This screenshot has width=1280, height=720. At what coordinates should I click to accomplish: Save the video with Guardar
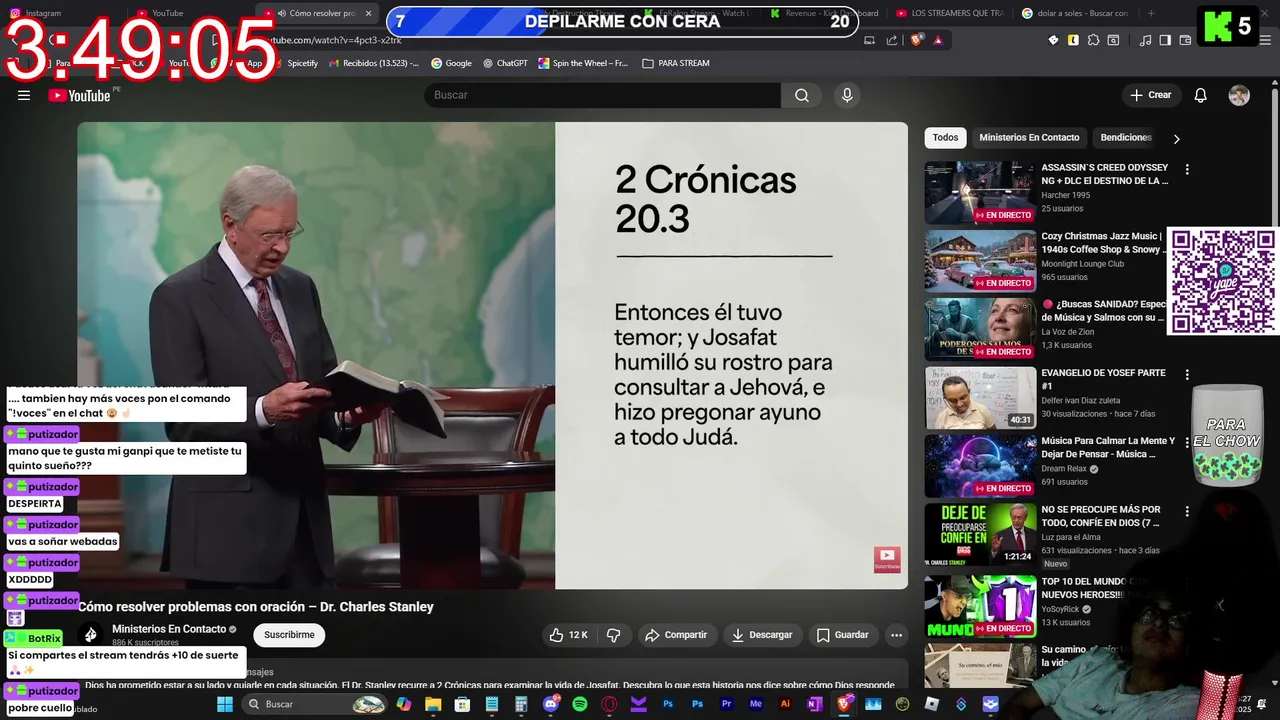coord(842,635)
